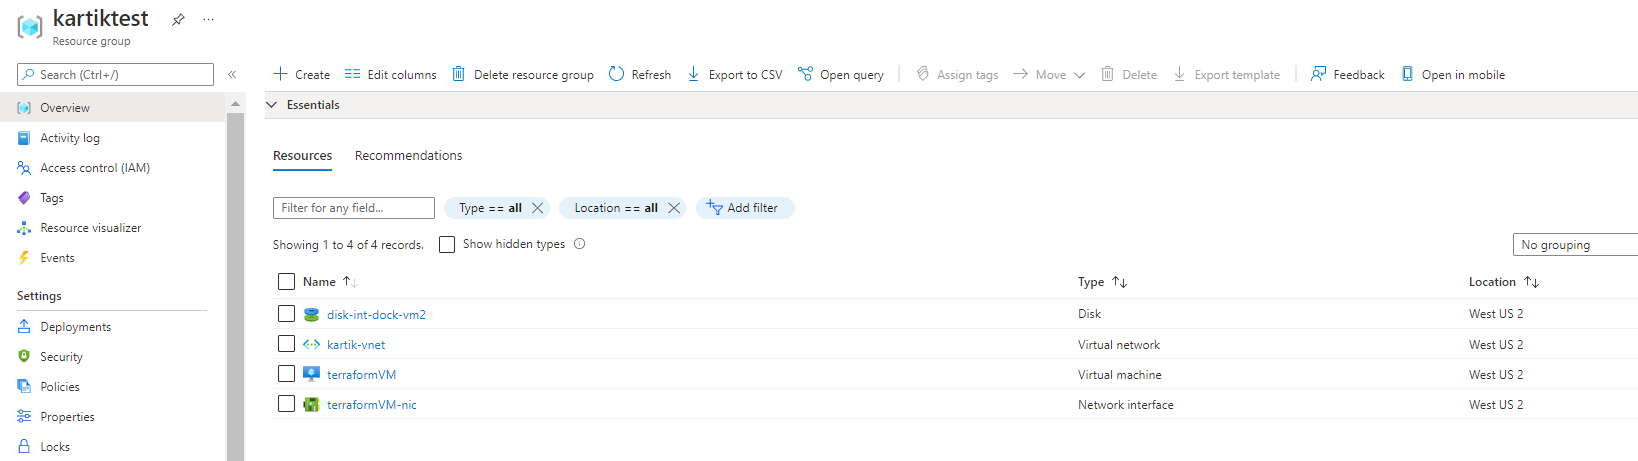Enable the Show hidden types checkbox
Image resolution: width=1638 pixels, height=461 pixels.
pos(447,244)
